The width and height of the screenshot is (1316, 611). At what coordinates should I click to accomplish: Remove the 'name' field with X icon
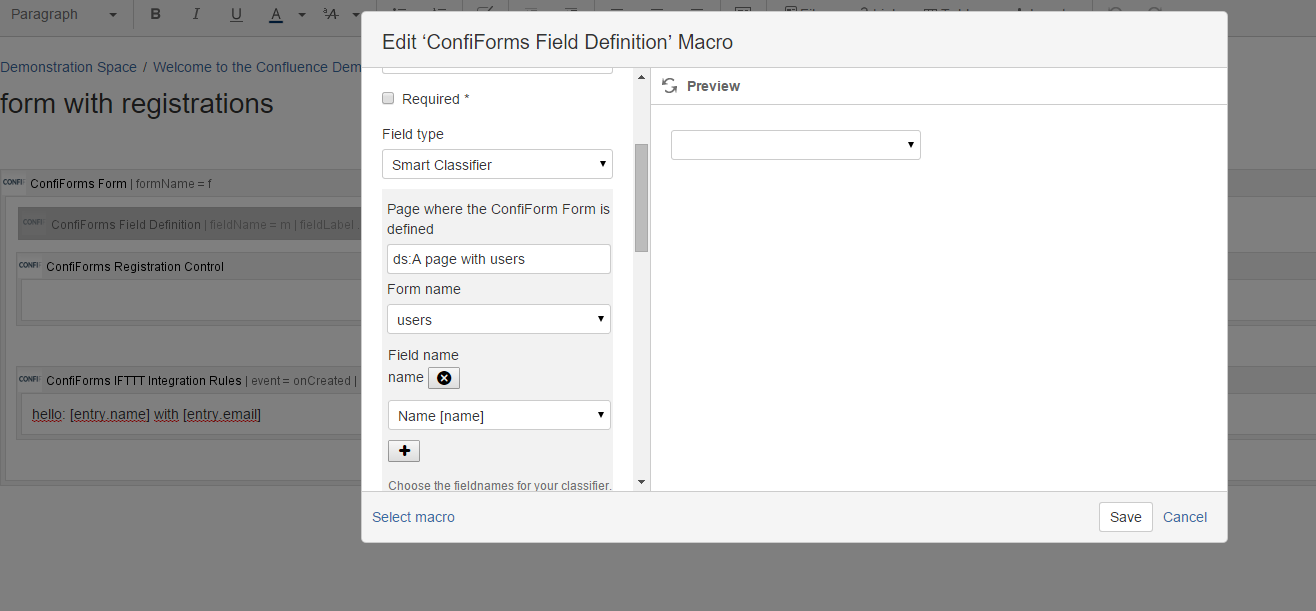[x=444, y=377]
